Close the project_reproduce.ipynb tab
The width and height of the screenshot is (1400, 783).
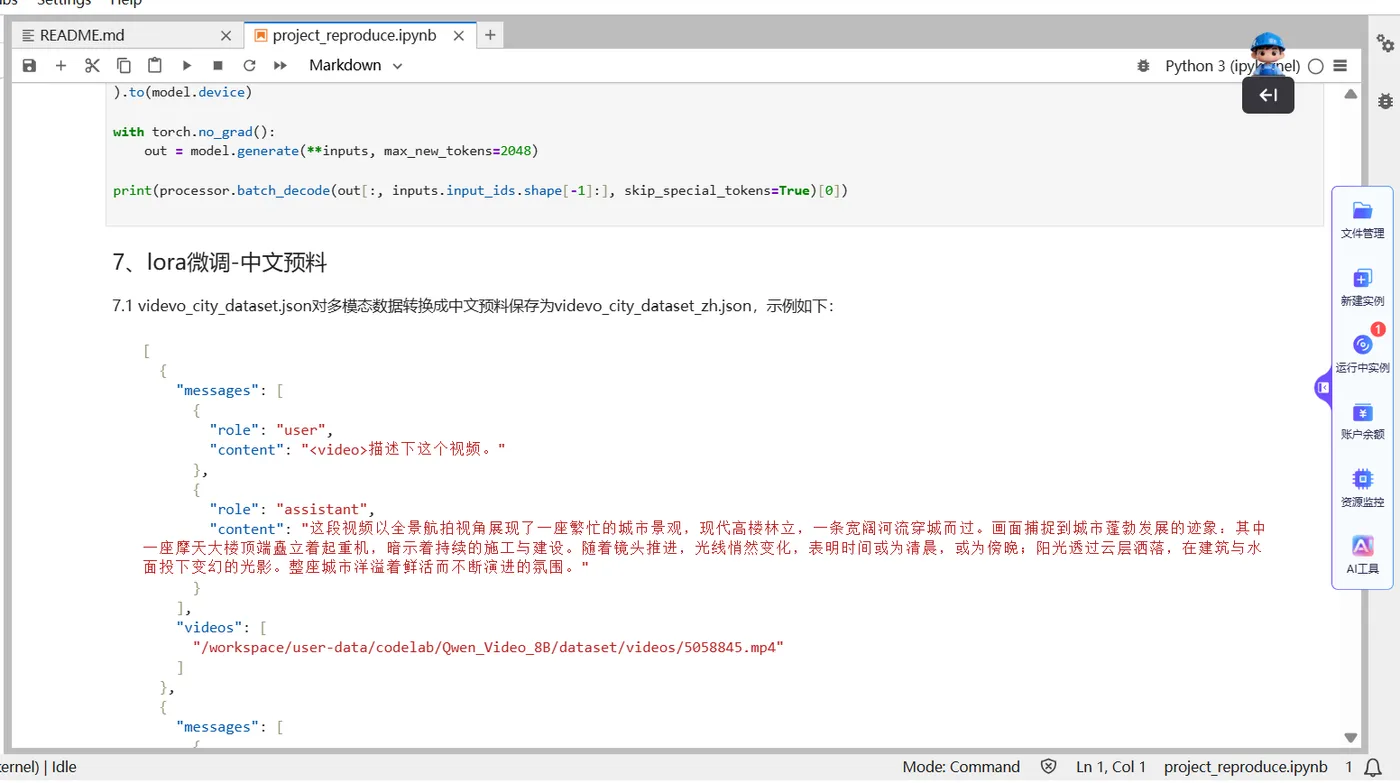tap(459, 35)
